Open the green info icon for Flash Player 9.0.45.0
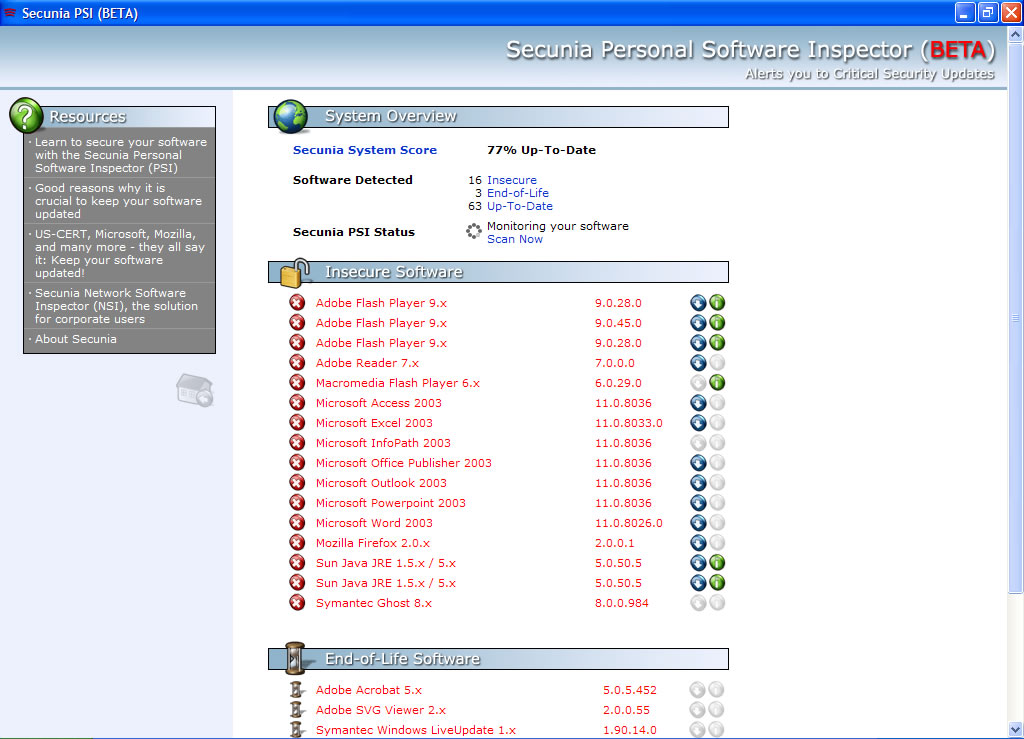This screenshot has width=1024, height=739. click(717, 323)
